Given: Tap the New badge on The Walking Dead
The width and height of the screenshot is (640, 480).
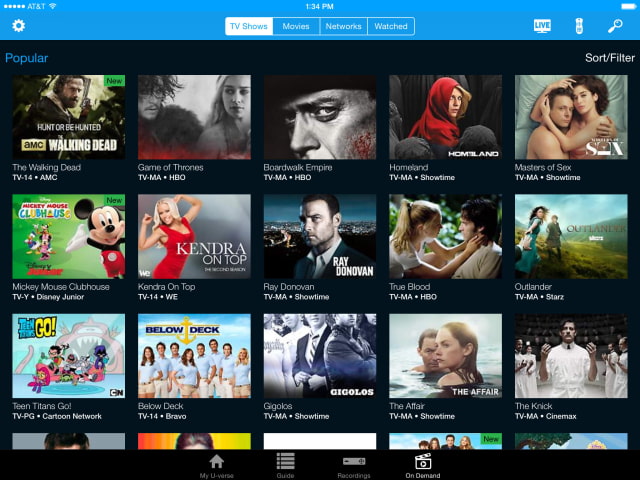Looking at the screenshot, I should [114, 81].
